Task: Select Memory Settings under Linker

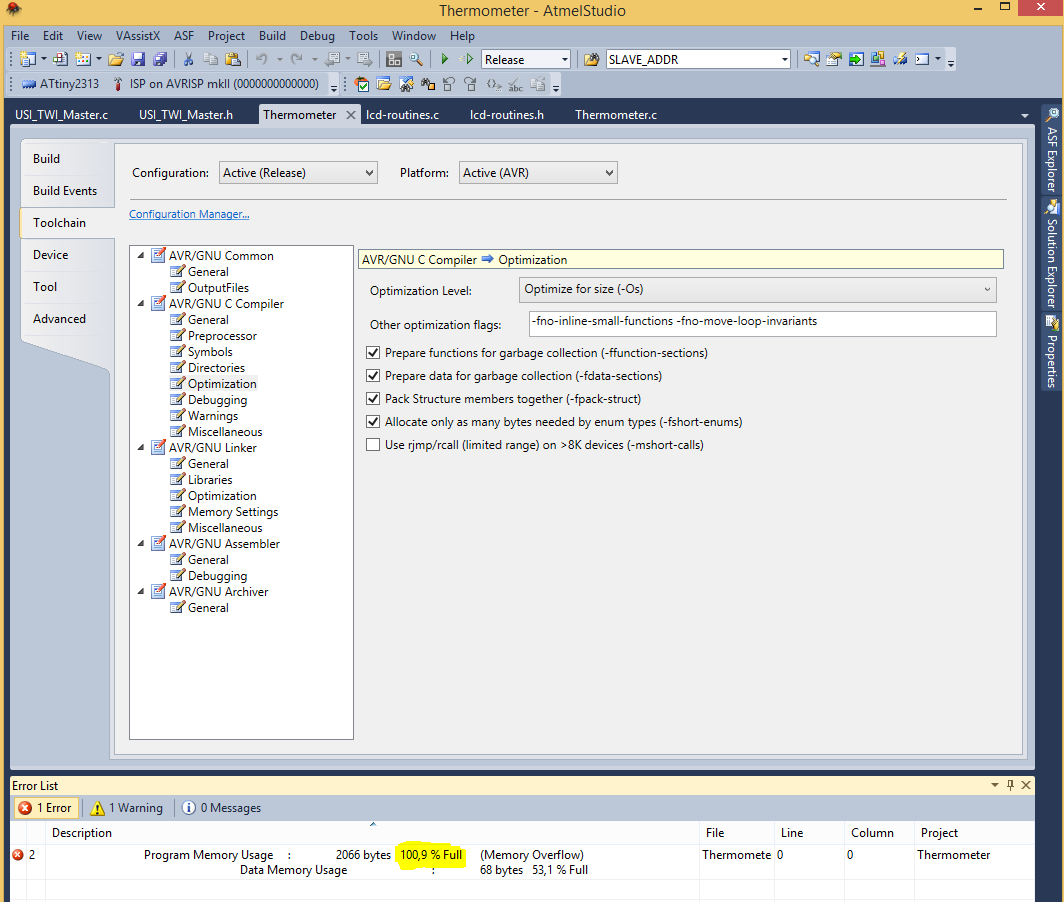Action: [x=233, y=512]
